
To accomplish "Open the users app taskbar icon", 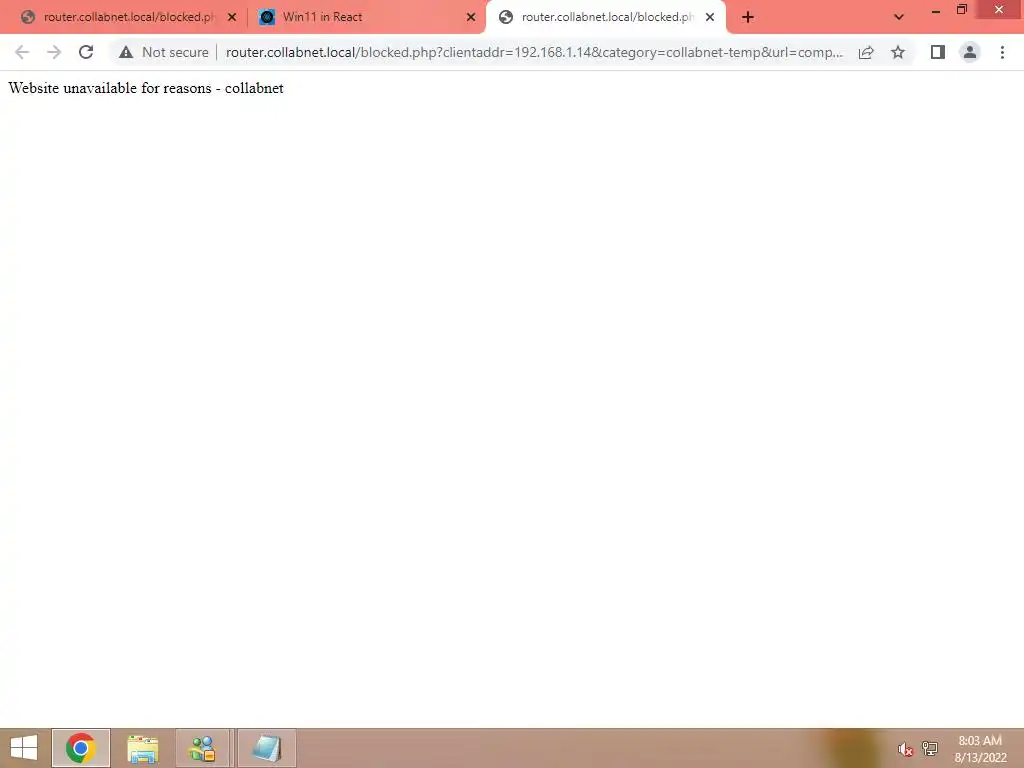I will [202, 748].
